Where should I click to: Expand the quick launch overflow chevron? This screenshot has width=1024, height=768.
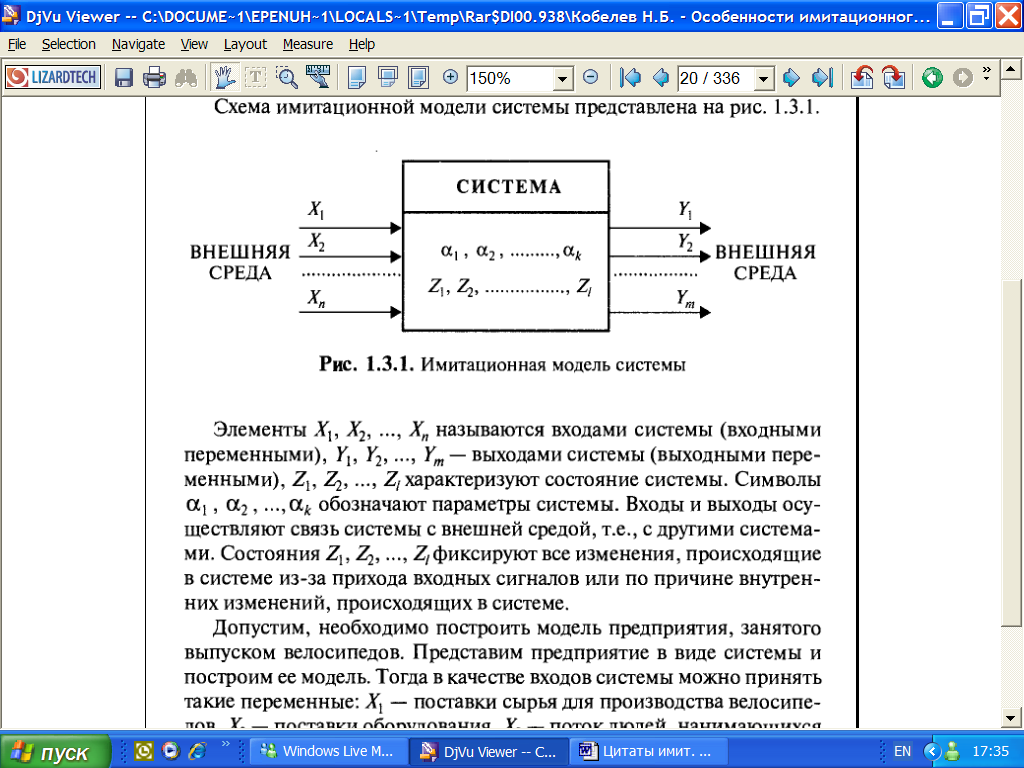225,744
